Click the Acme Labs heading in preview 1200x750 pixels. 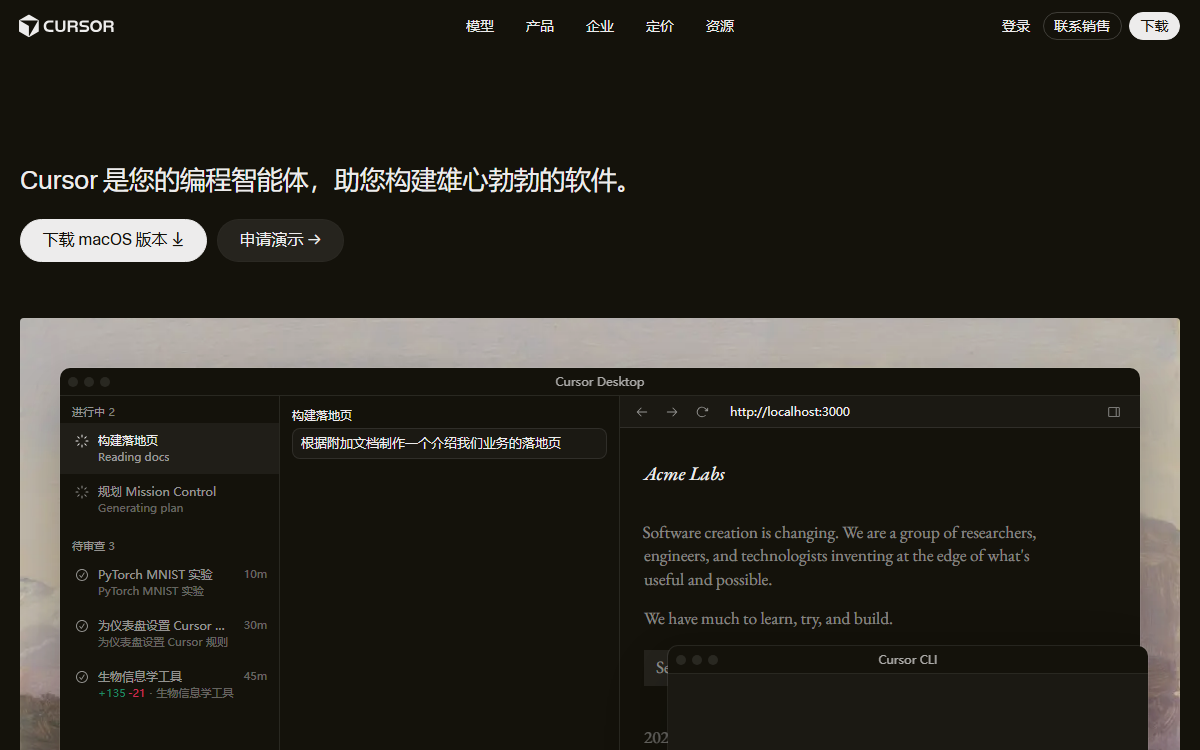684,474
